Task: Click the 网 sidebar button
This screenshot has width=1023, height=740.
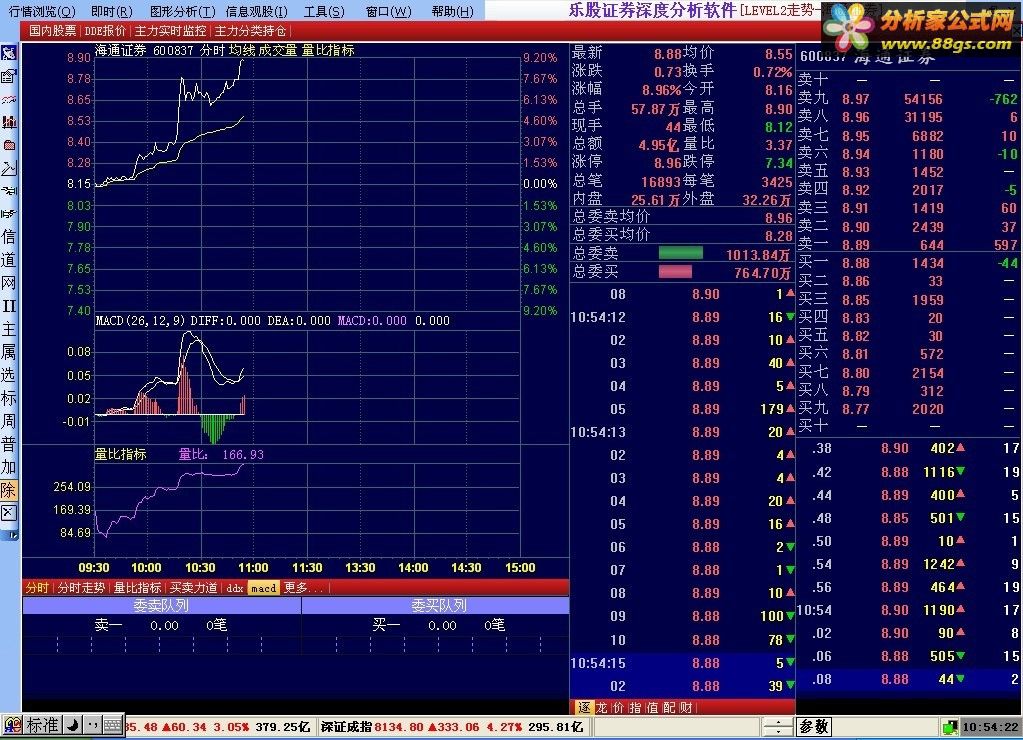Action: 8,283
